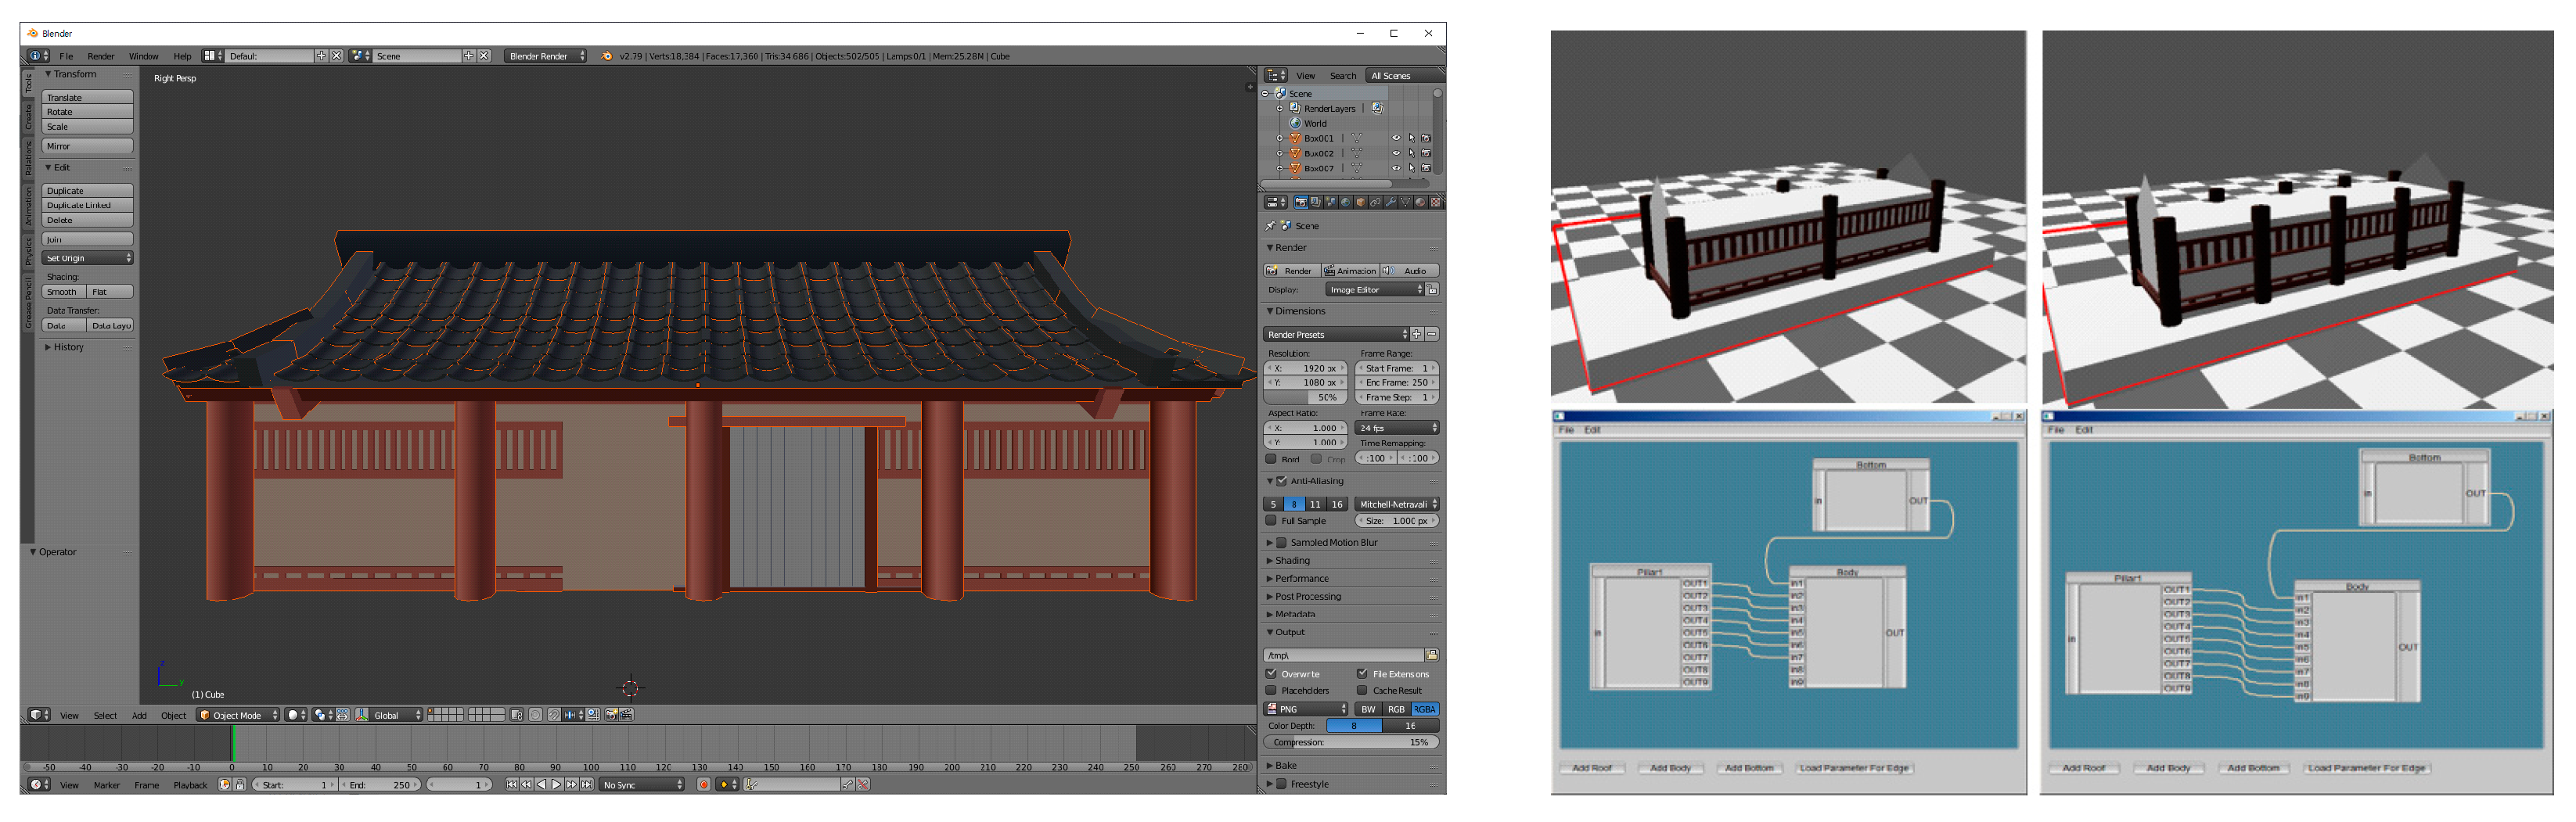The width and height of the screenshot is (2576, 822).
Task: Click the record auto-keyframe red button
Action: click(704, 785)
